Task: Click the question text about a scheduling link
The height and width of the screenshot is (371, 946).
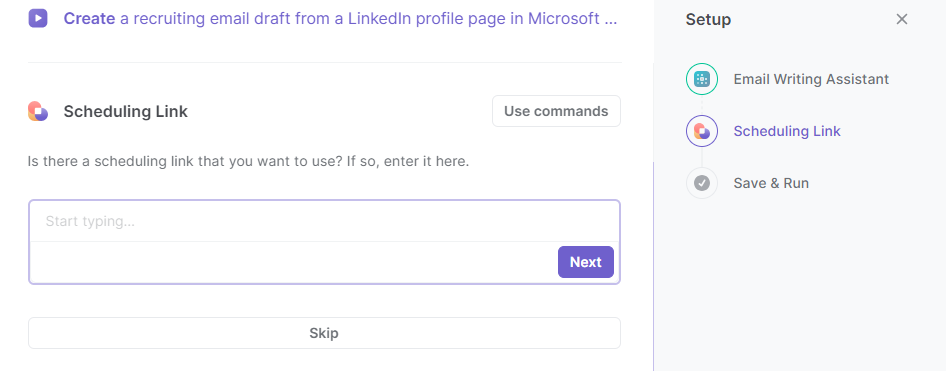Action: 248,162
